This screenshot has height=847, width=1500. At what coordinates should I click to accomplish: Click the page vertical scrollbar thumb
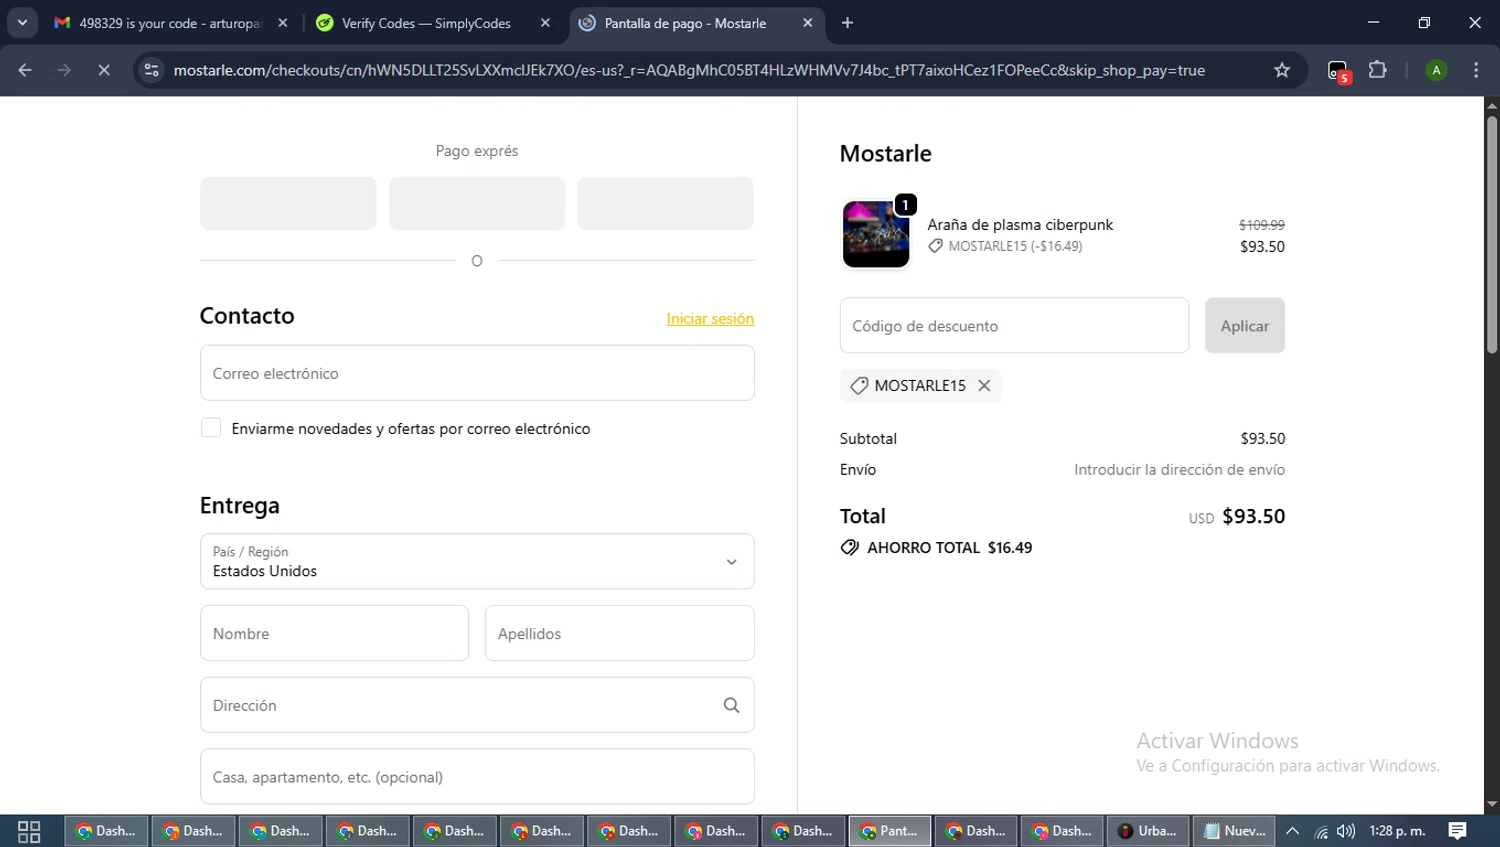coord(1492,235)
